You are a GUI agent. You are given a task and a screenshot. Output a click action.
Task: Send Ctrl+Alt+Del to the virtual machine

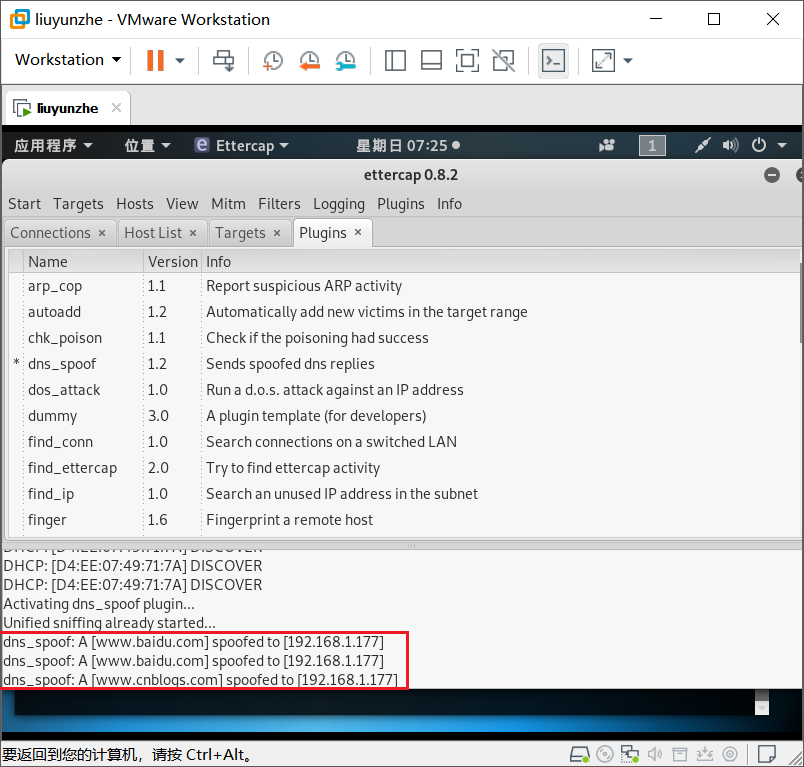tap(224, 60)
